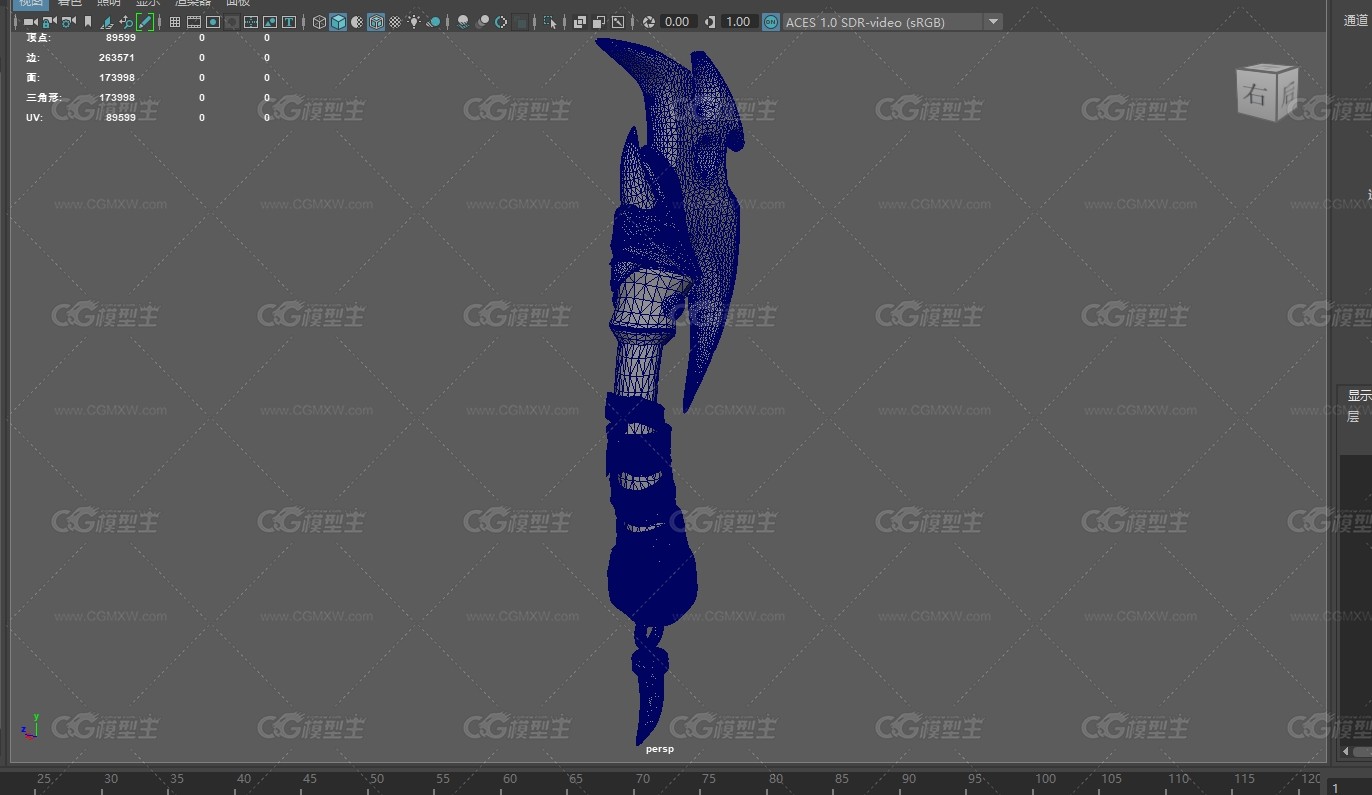Click the Motion Blur icon
This screenshot has width=1372, height=795.
click(482, 21)
